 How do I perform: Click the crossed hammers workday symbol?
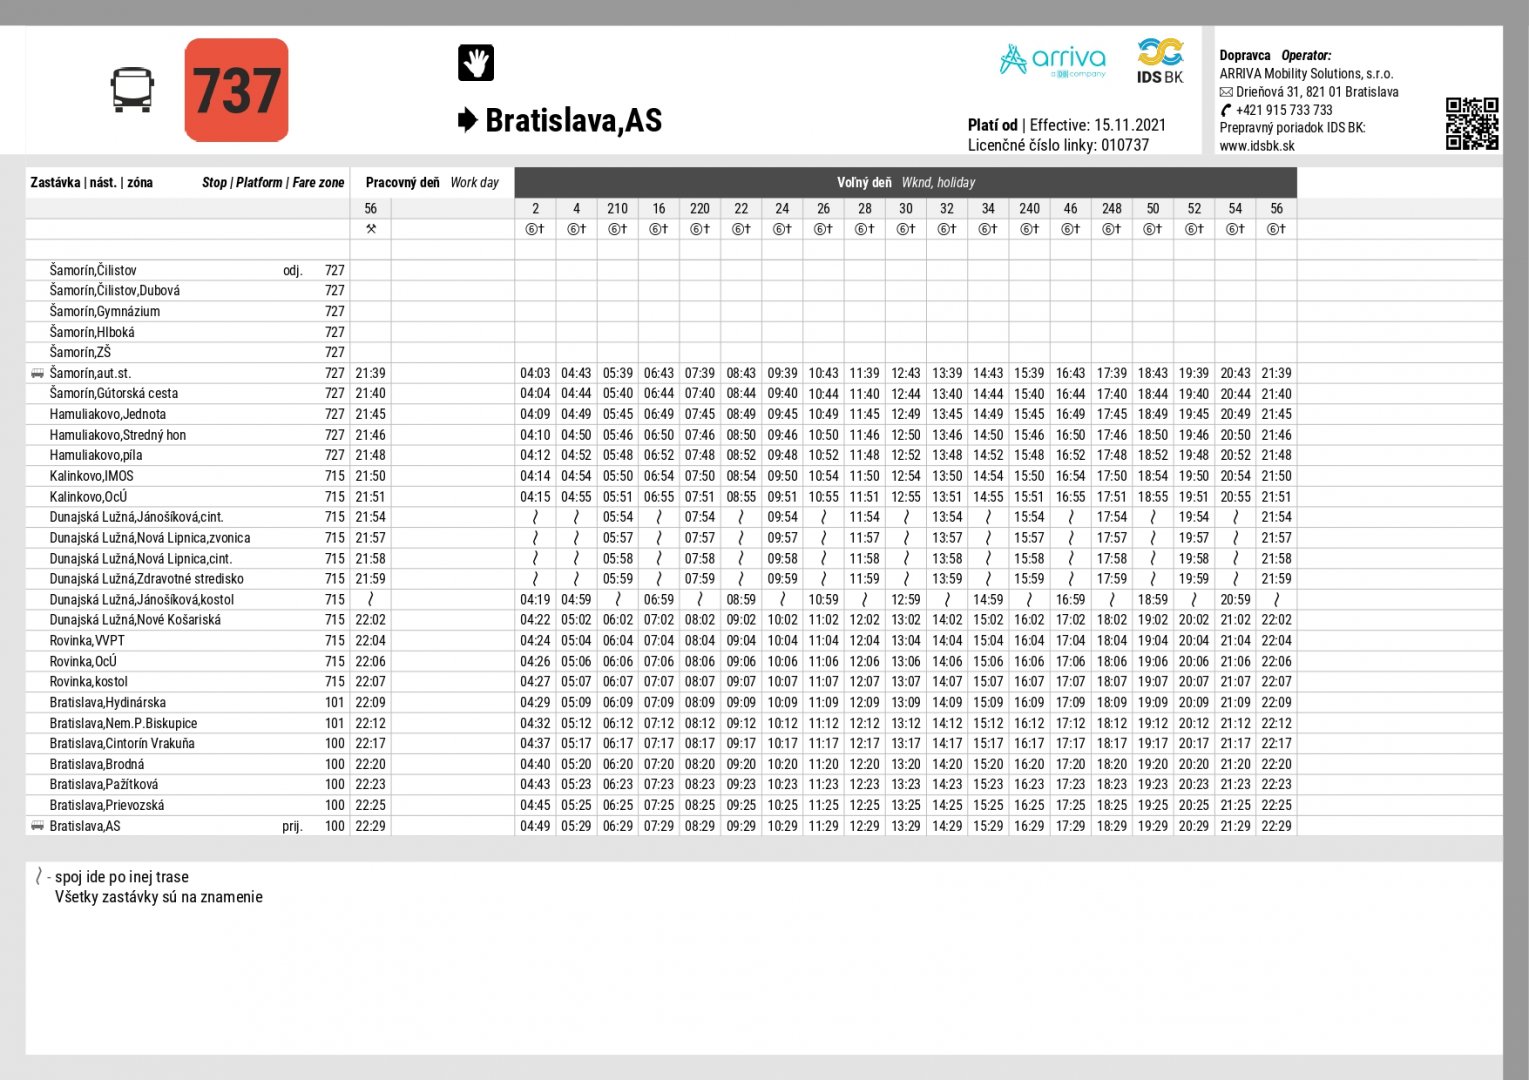coord(371,229)
